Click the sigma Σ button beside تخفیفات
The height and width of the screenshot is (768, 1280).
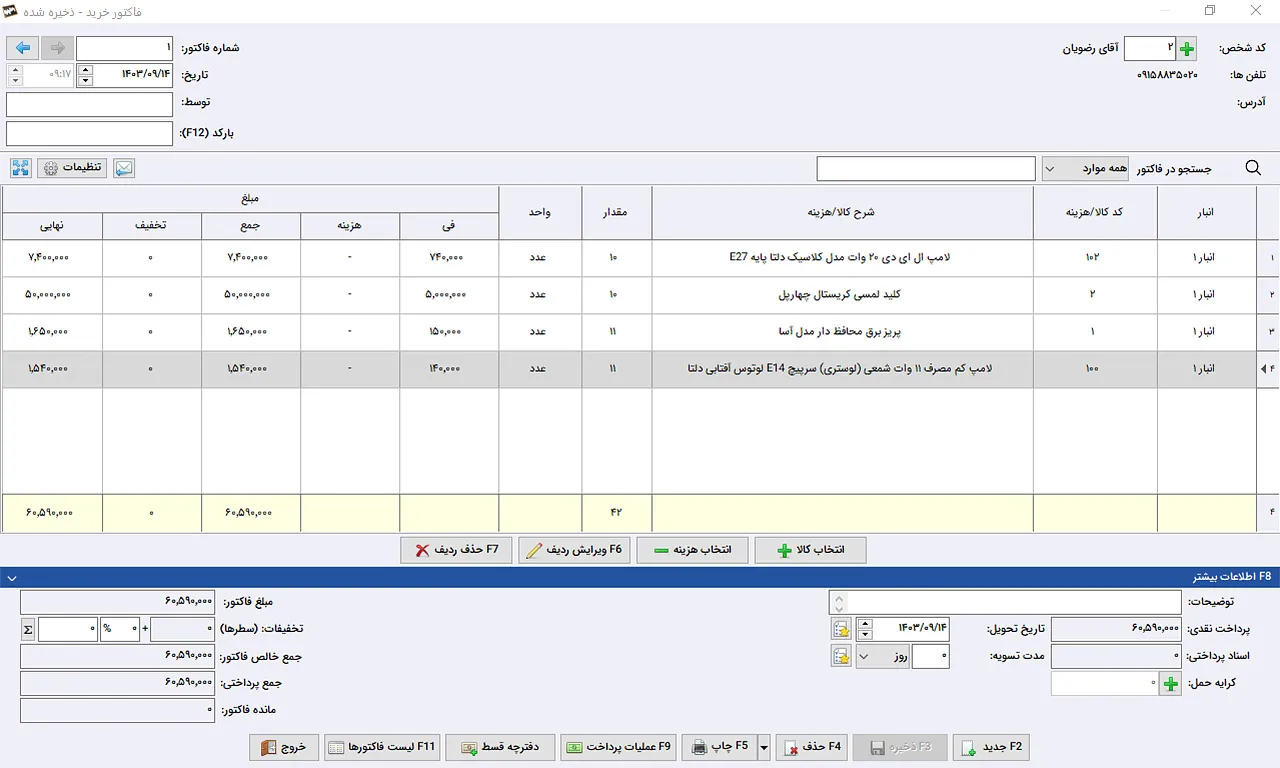click(x=27, y=629)
